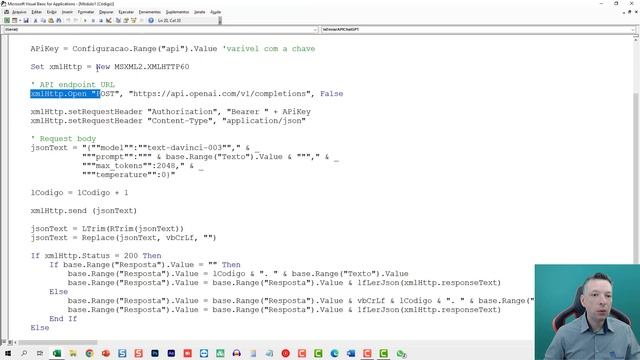Open PowerPoint from the taskbar
This screenshot has height=360, width=640.
coord(106,353)
